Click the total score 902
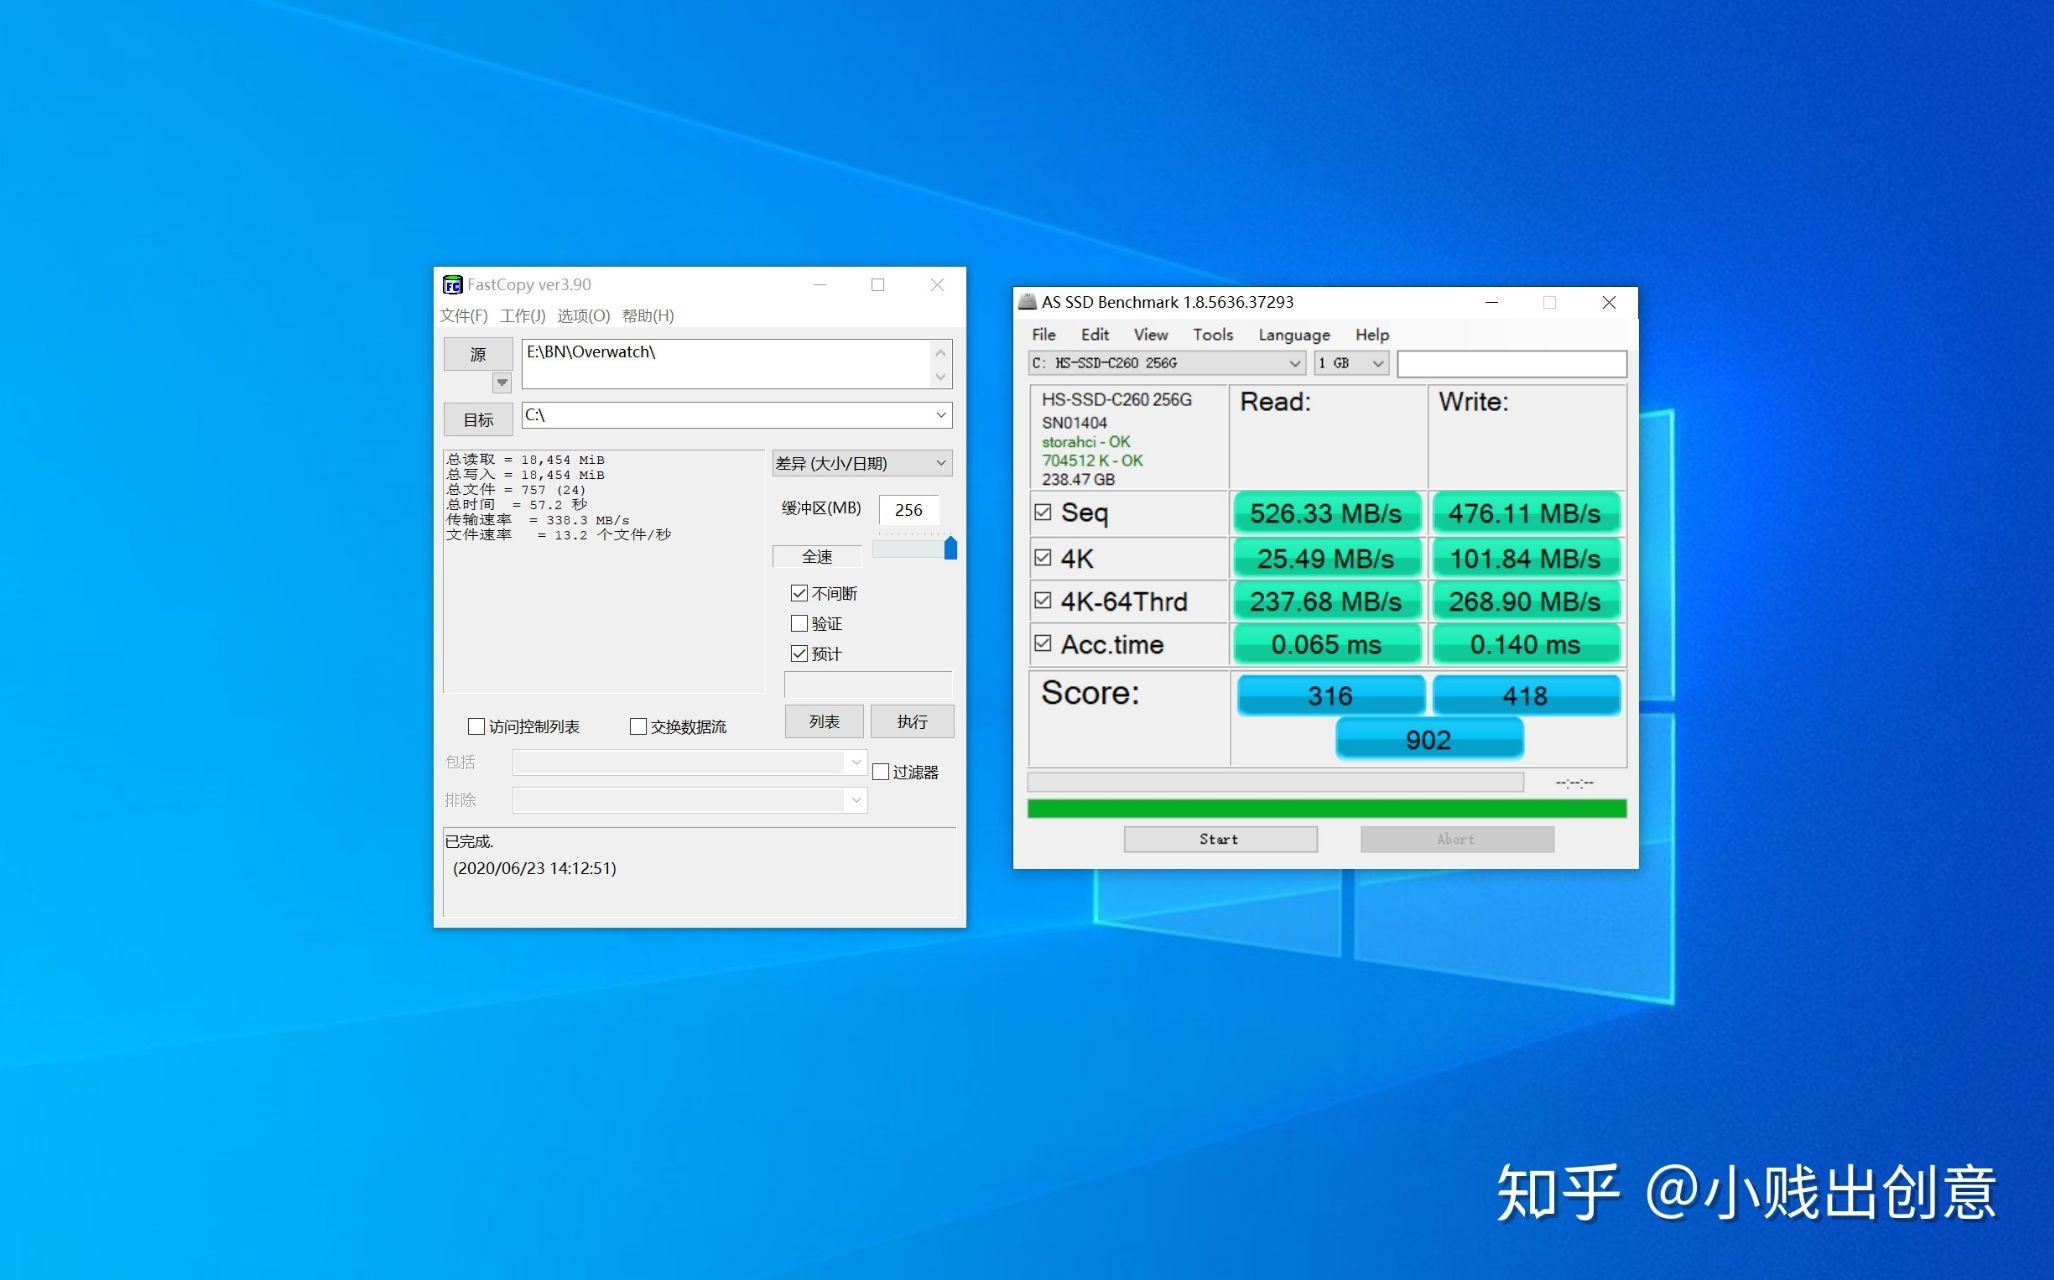This screenshot has height=1280, width=2054. (x=1429, y=739)
